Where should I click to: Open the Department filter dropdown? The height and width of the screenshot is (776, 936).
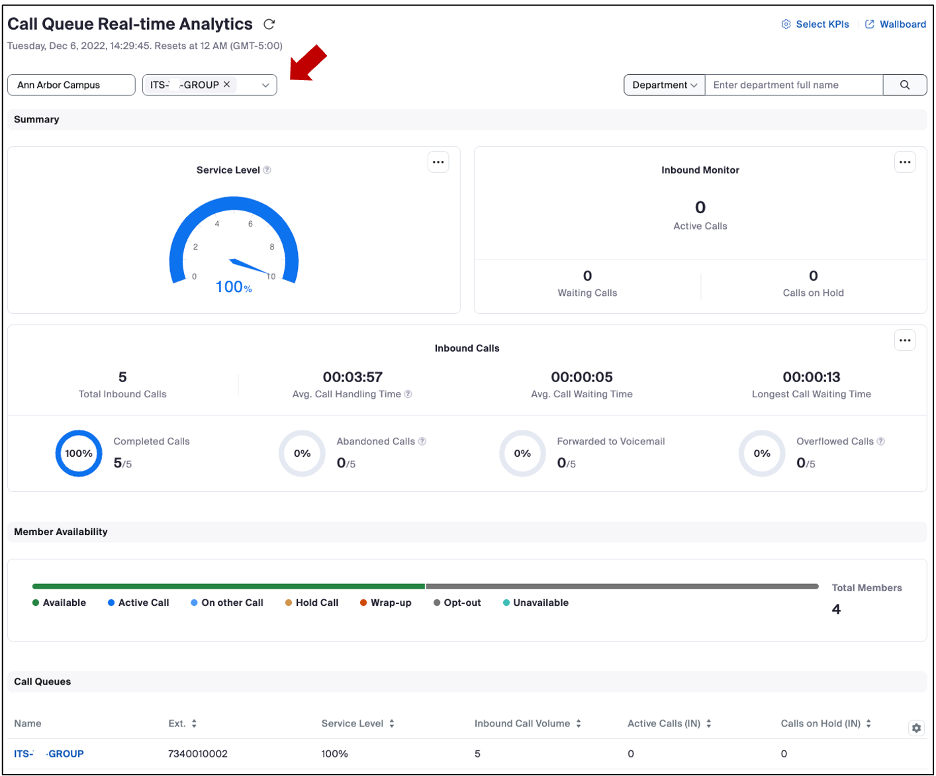663,85
